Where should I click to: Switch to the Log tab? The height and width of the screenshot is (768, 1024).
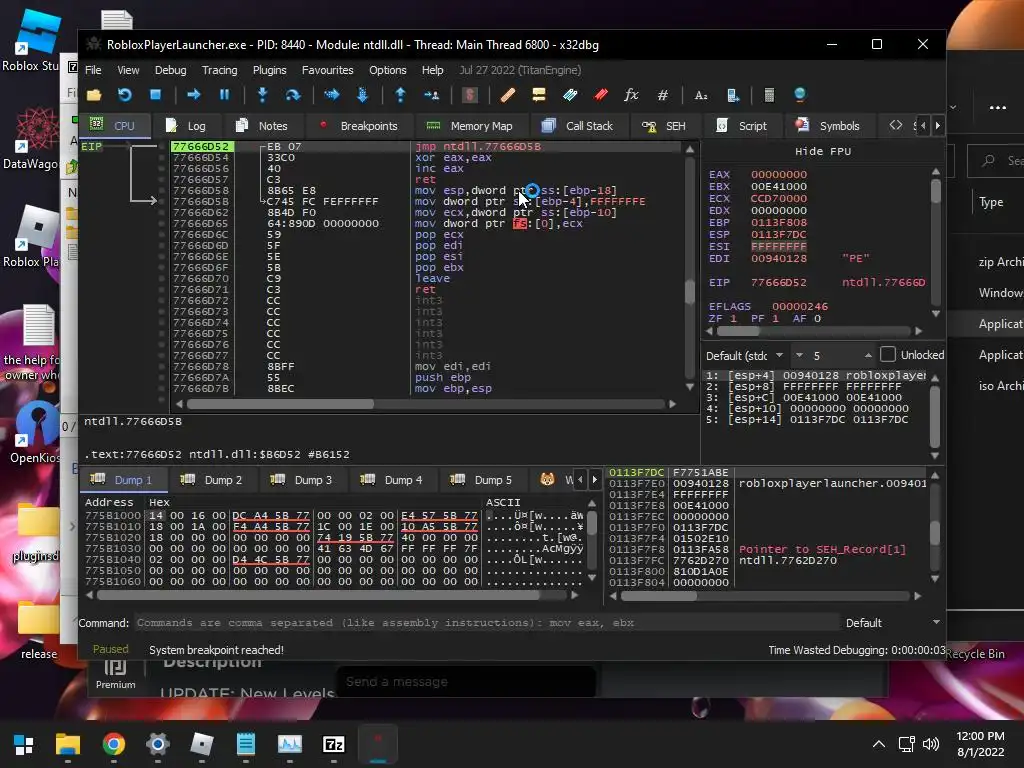(186, 126)
